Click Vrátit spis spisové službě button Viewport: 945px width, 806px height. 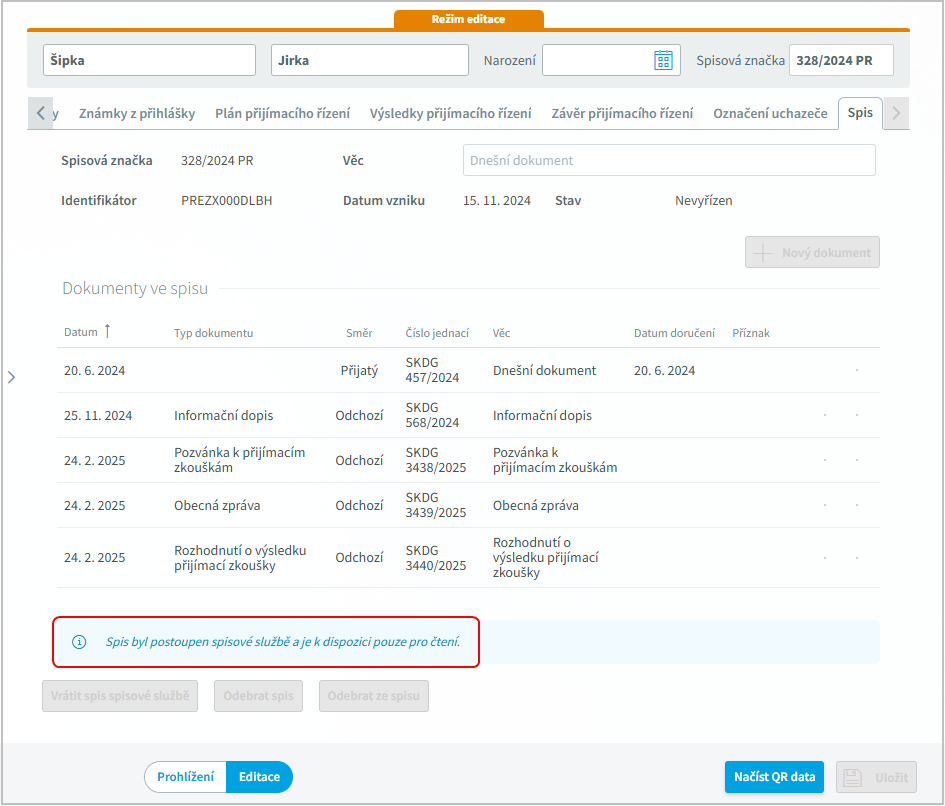[120, 696]
